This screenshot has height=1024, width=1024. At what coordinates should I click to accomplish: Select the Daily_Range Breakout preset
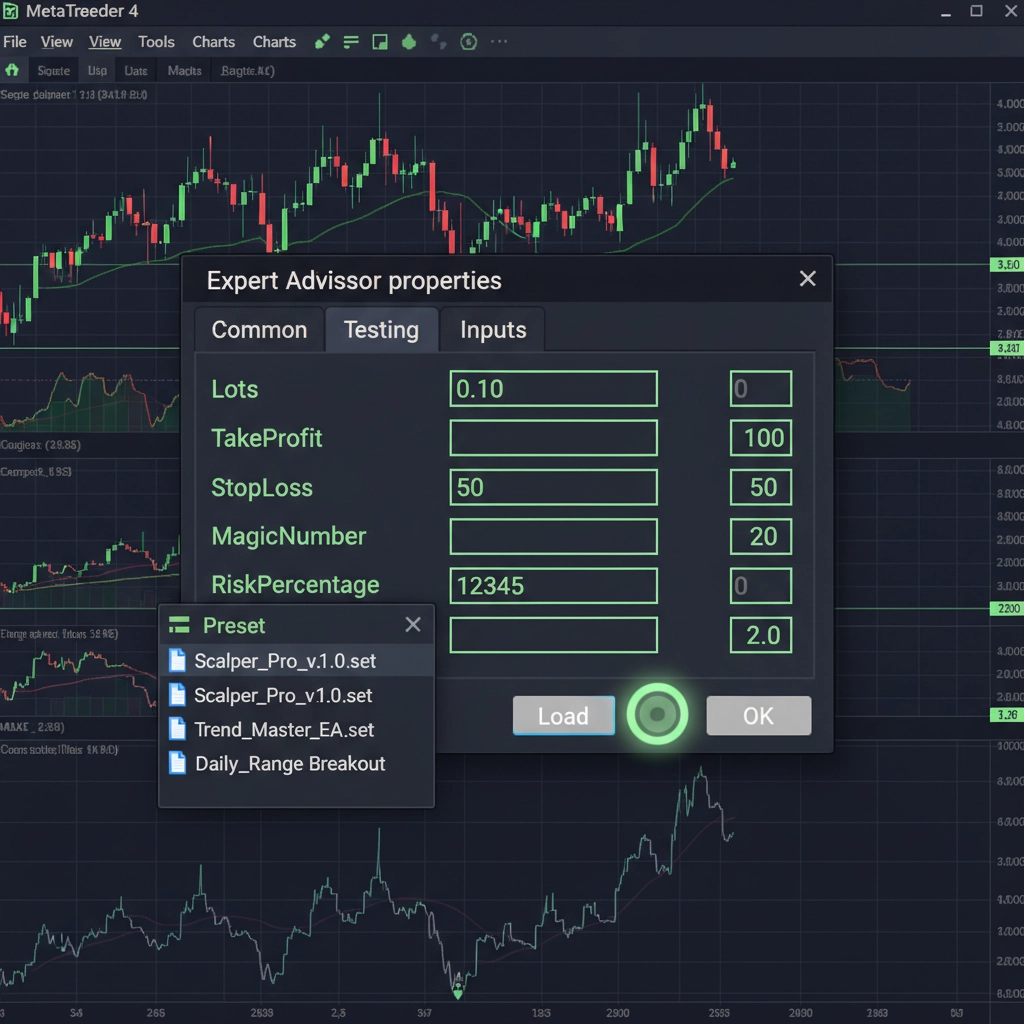290,764
